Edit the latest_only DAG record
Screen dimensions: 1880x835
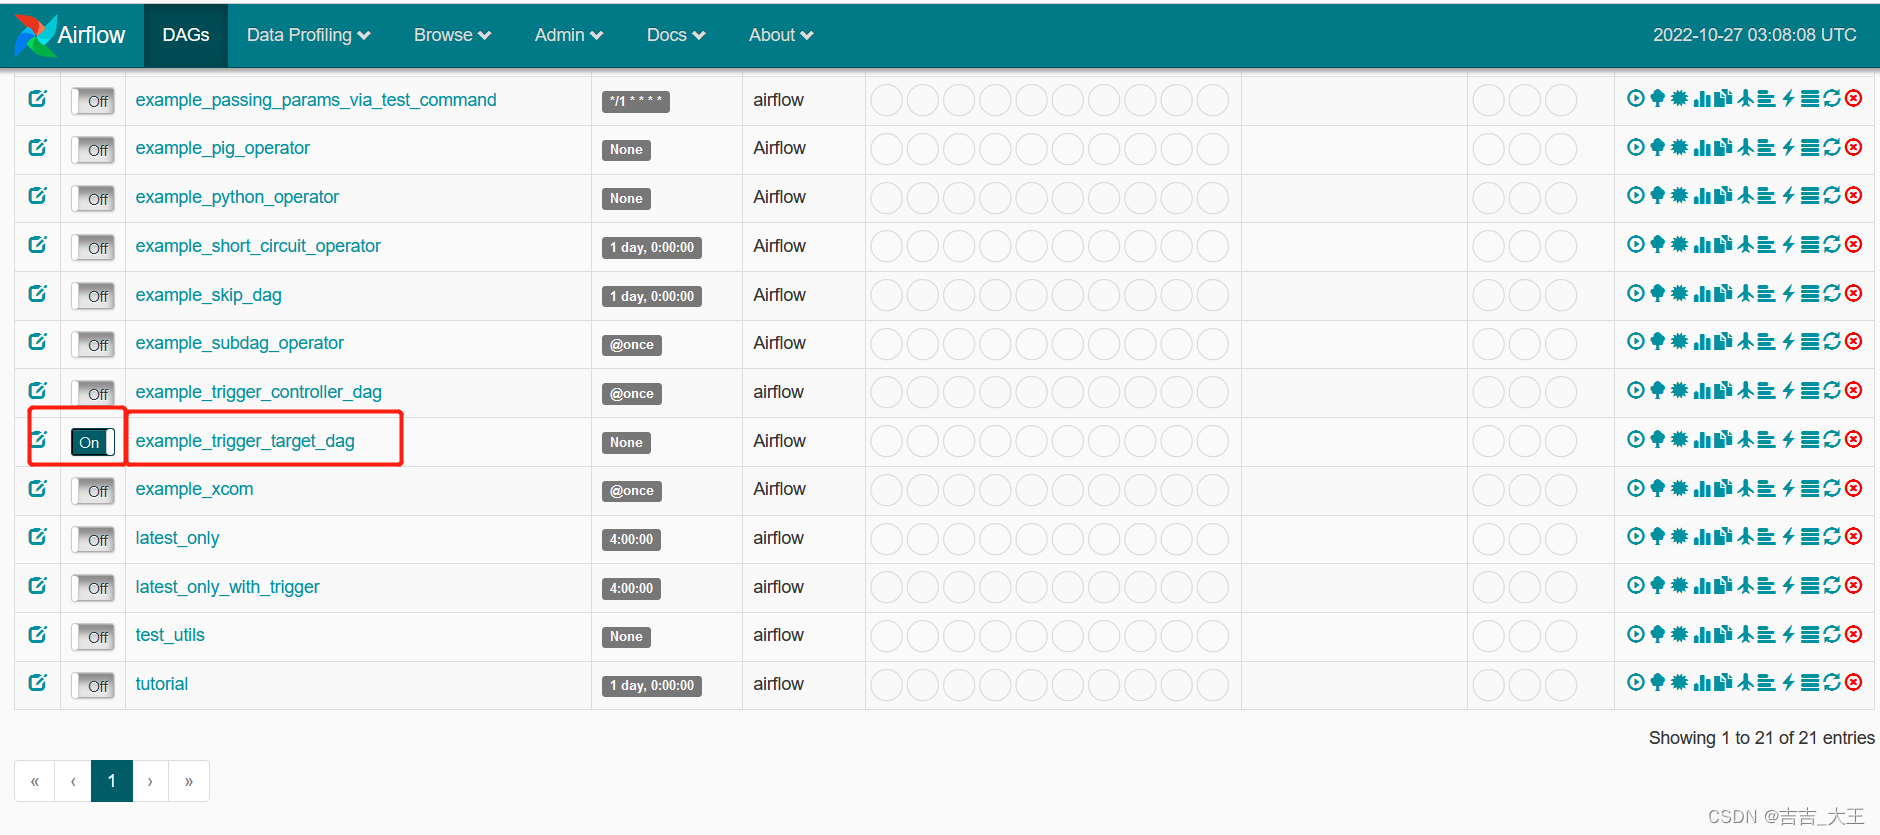tap(37, 536)
